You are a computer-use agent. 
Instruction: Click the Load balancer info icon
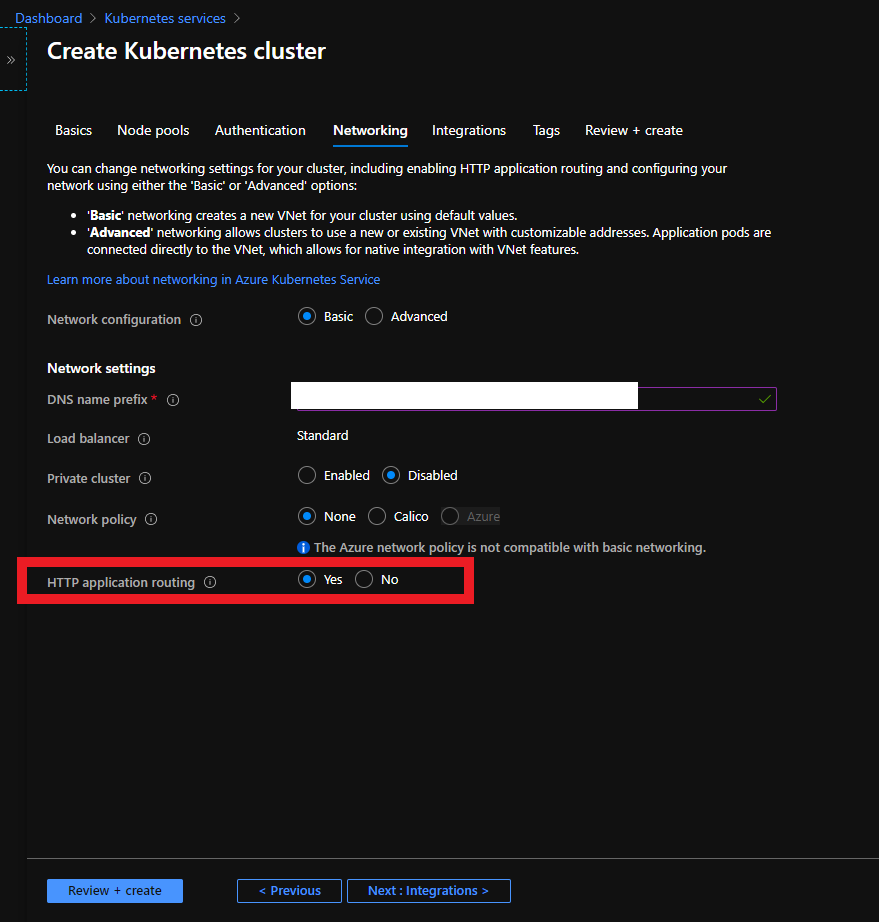144,439
